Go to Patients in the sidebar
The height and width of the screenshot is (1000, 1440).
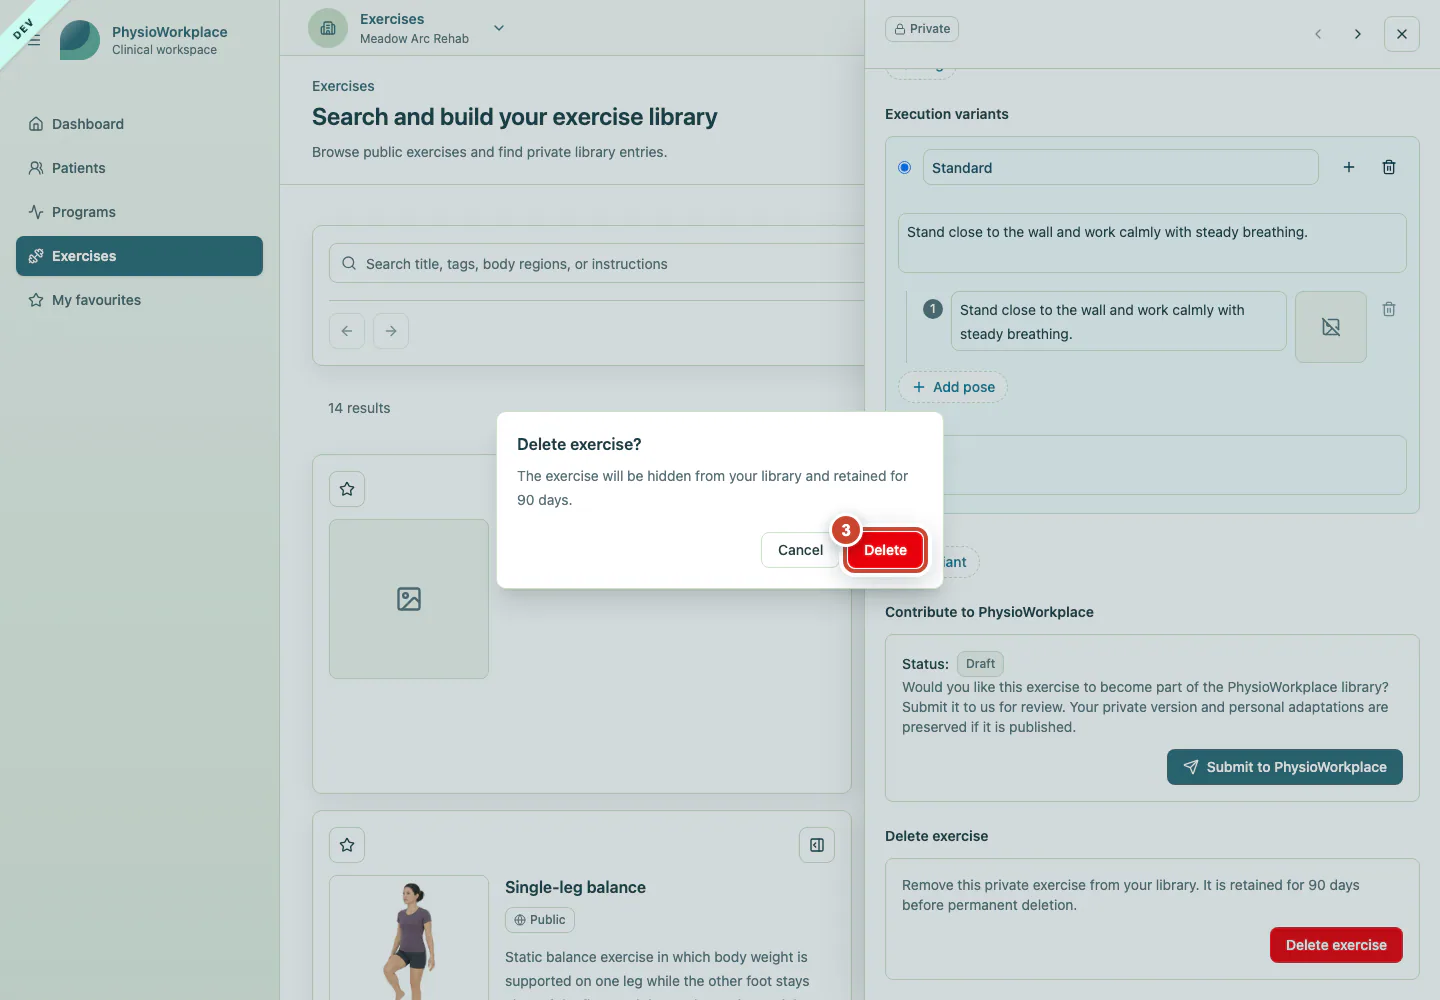[139, 168]
